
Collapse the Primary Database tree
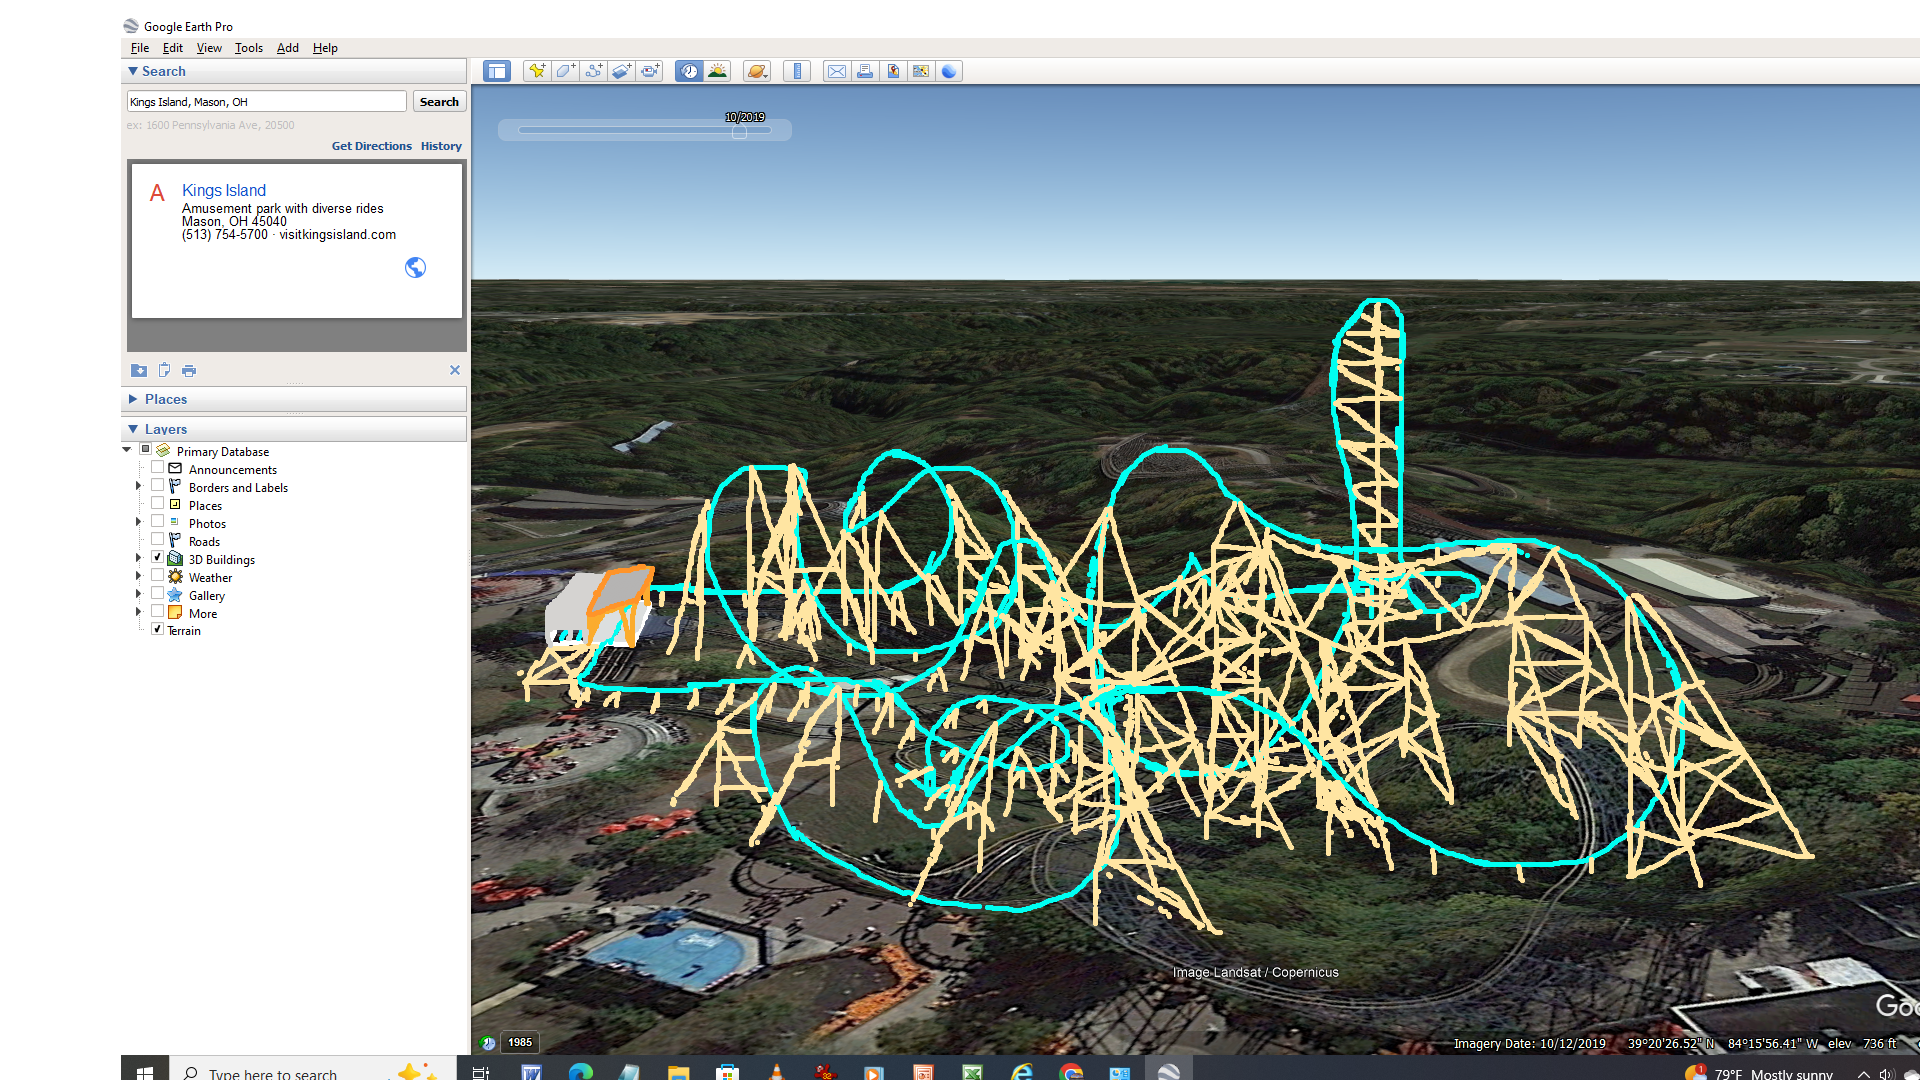coord(127,450)
